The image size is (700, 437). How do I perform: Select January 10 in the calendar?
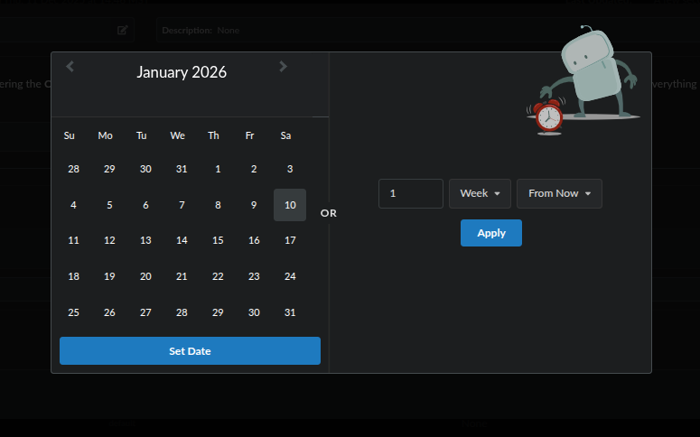point(290,205)
